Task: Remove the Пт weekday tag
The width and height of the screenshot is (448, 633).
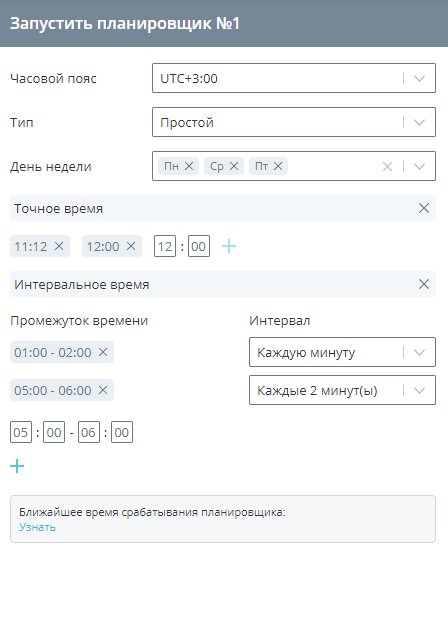Action: [278, 166]
